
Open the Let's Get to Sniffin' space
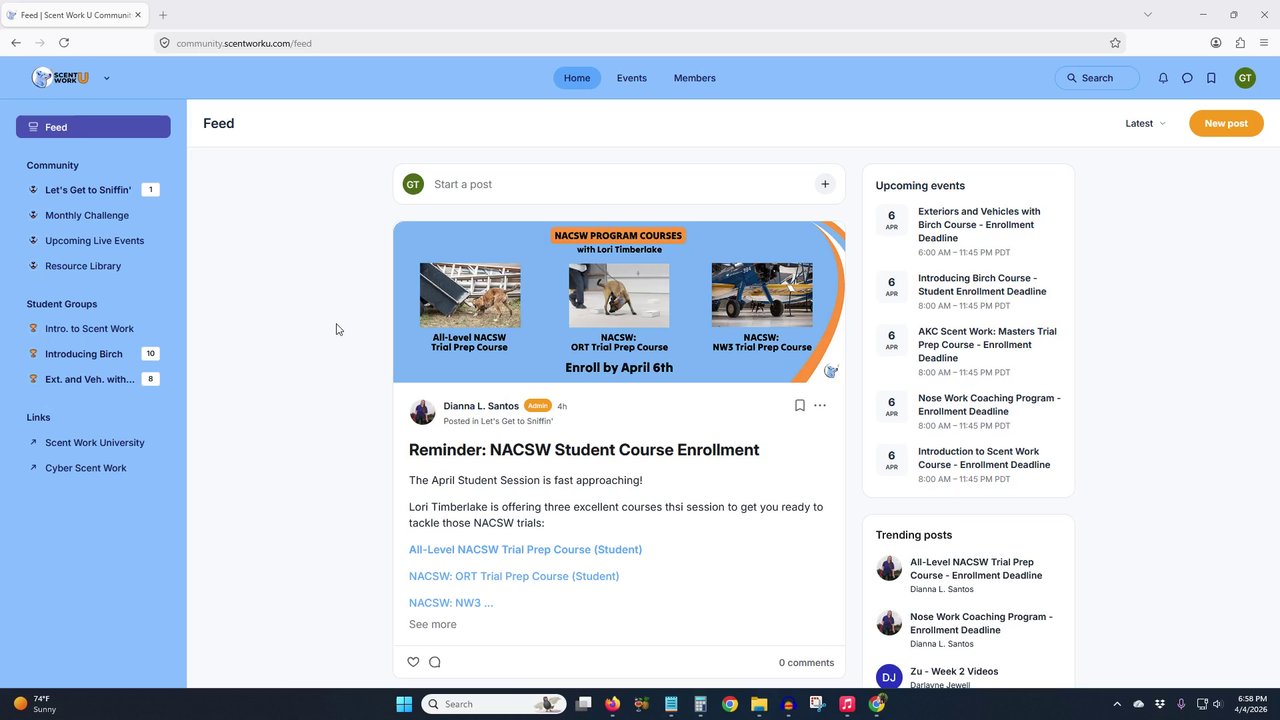point(93,190)
